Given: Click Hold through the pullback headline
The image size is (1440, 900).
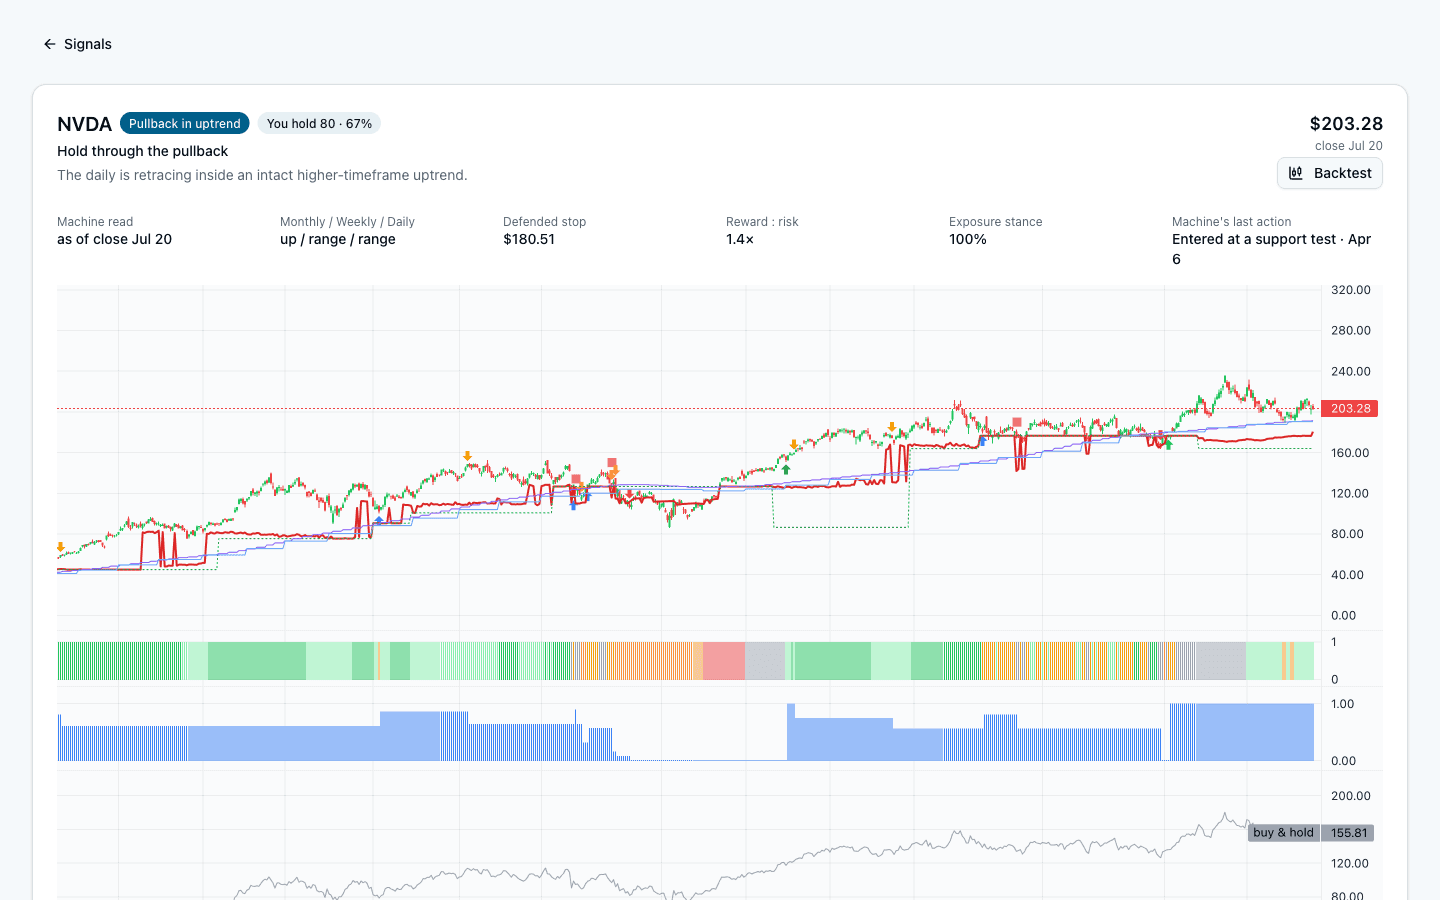Looking at the screenshot, I should point(142,151).
